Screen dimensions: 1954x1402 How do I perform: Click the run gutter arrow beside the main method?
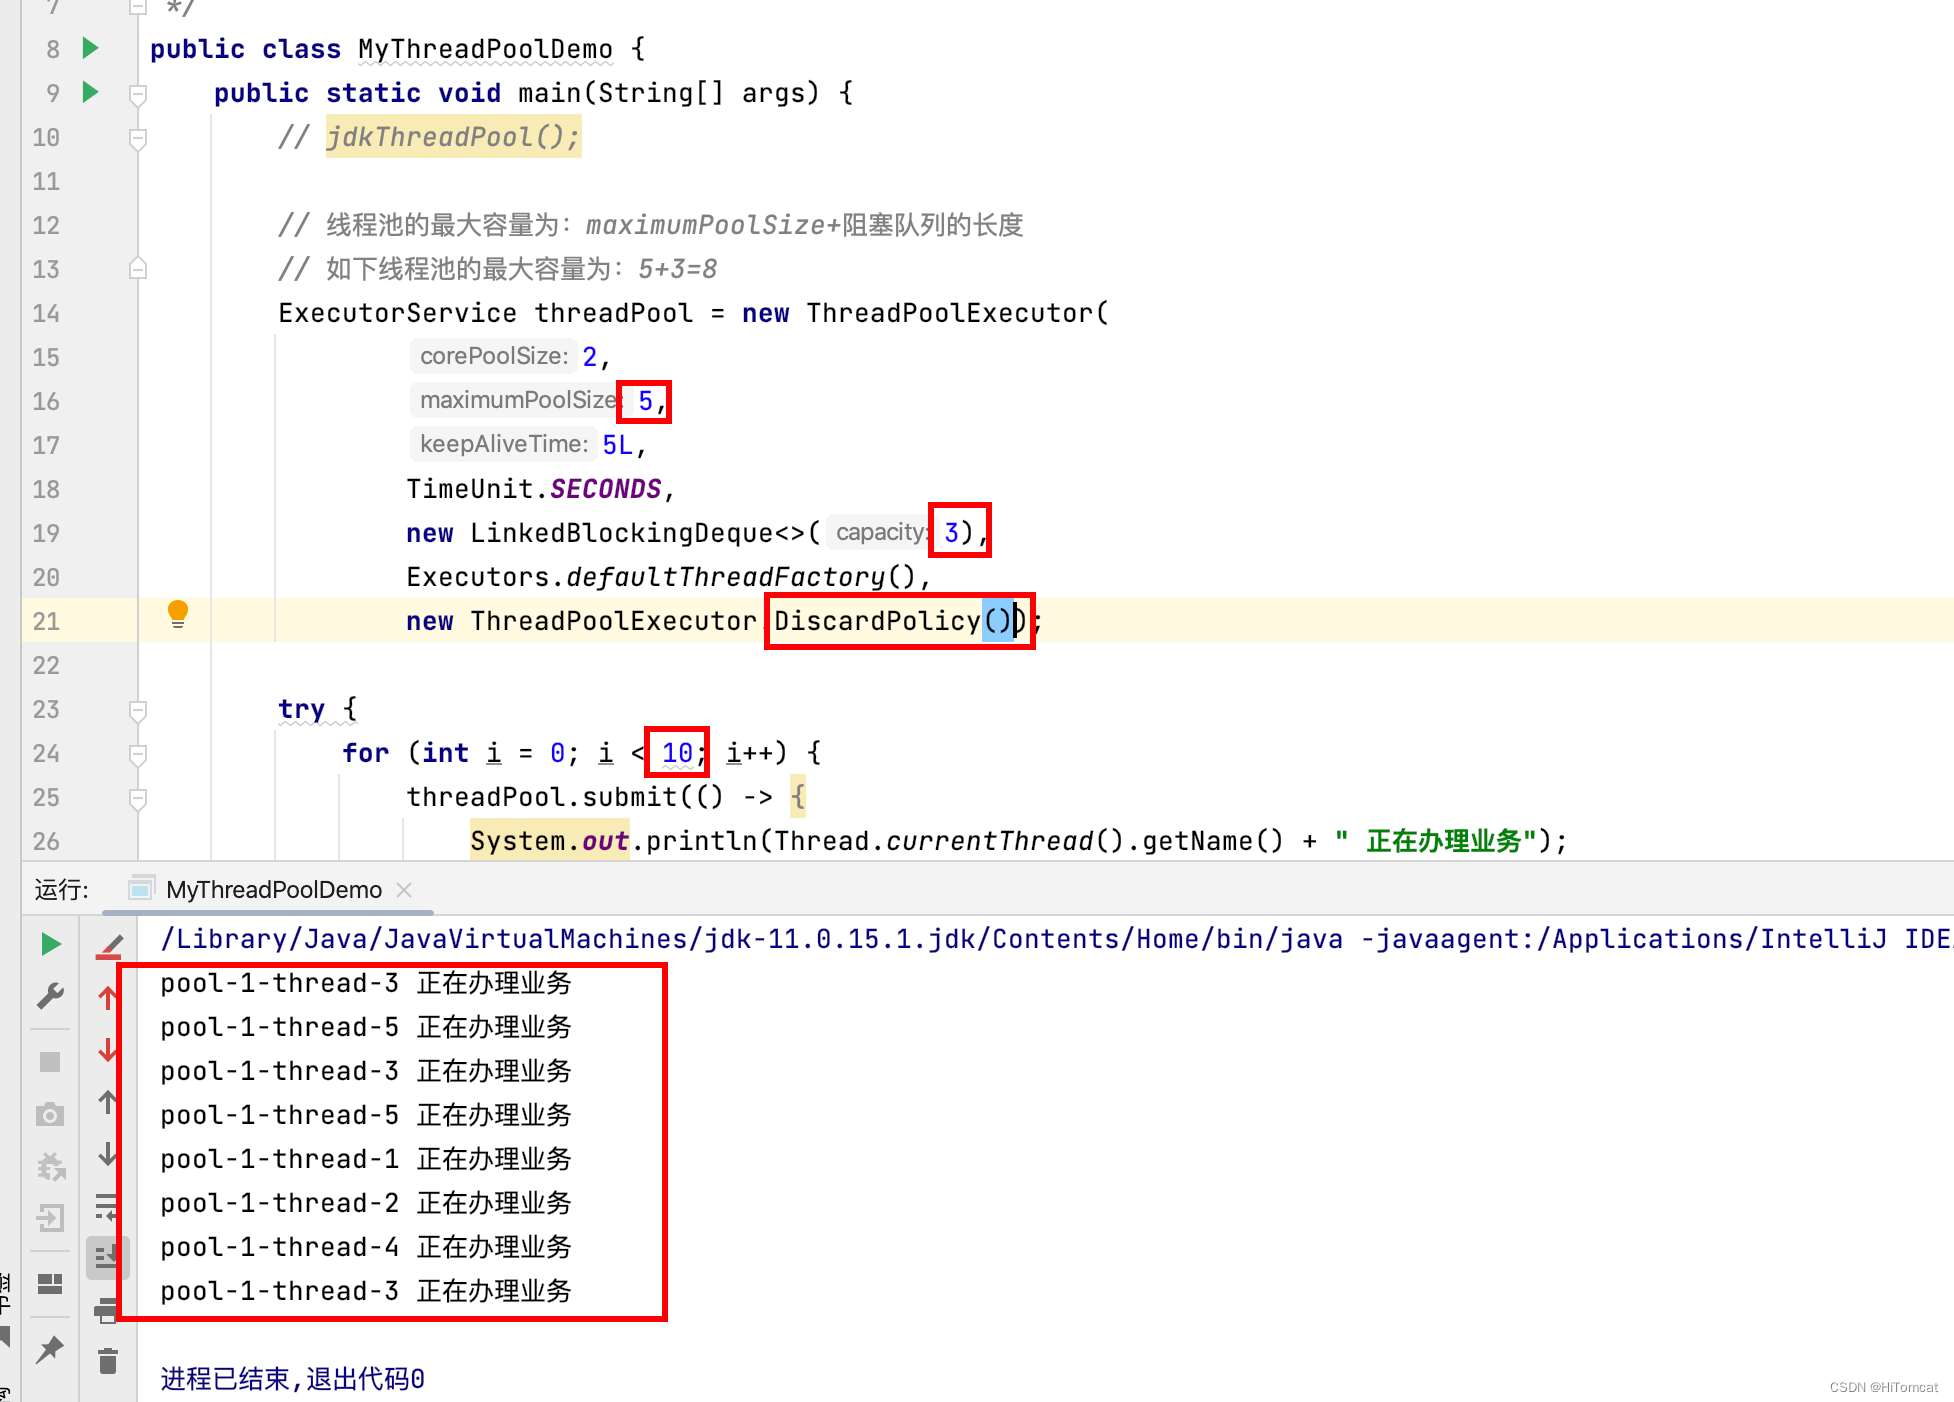90,92
